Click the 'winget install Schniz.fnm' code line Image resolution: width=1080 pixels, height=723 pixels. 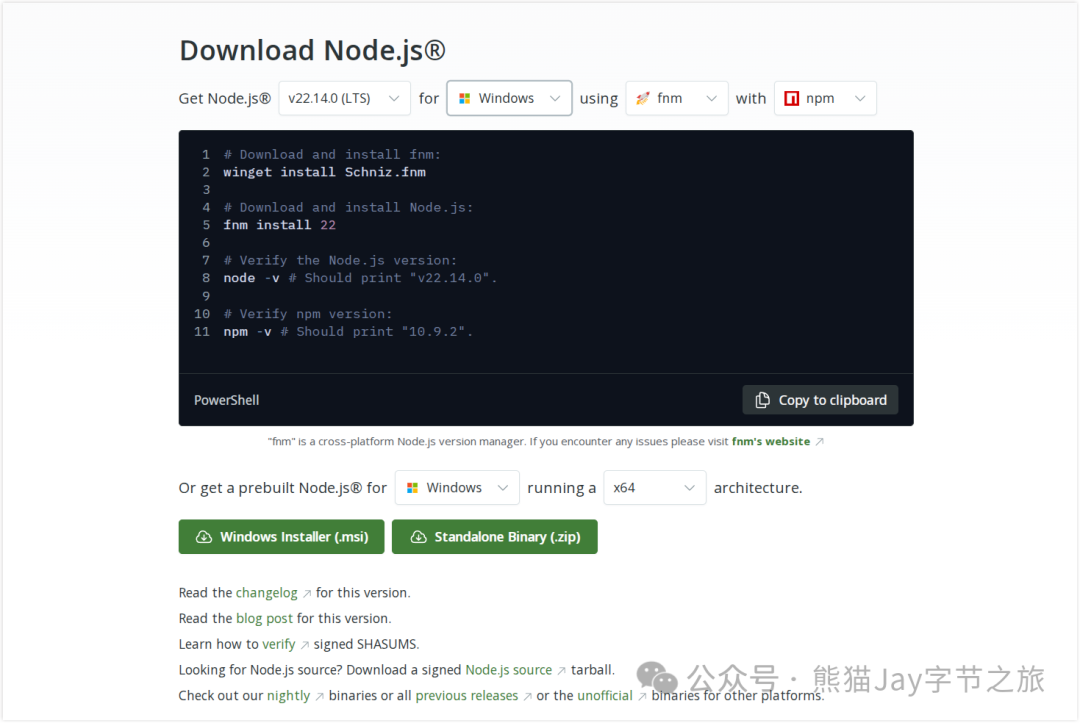pyautogui.click(x=324, y=172)
